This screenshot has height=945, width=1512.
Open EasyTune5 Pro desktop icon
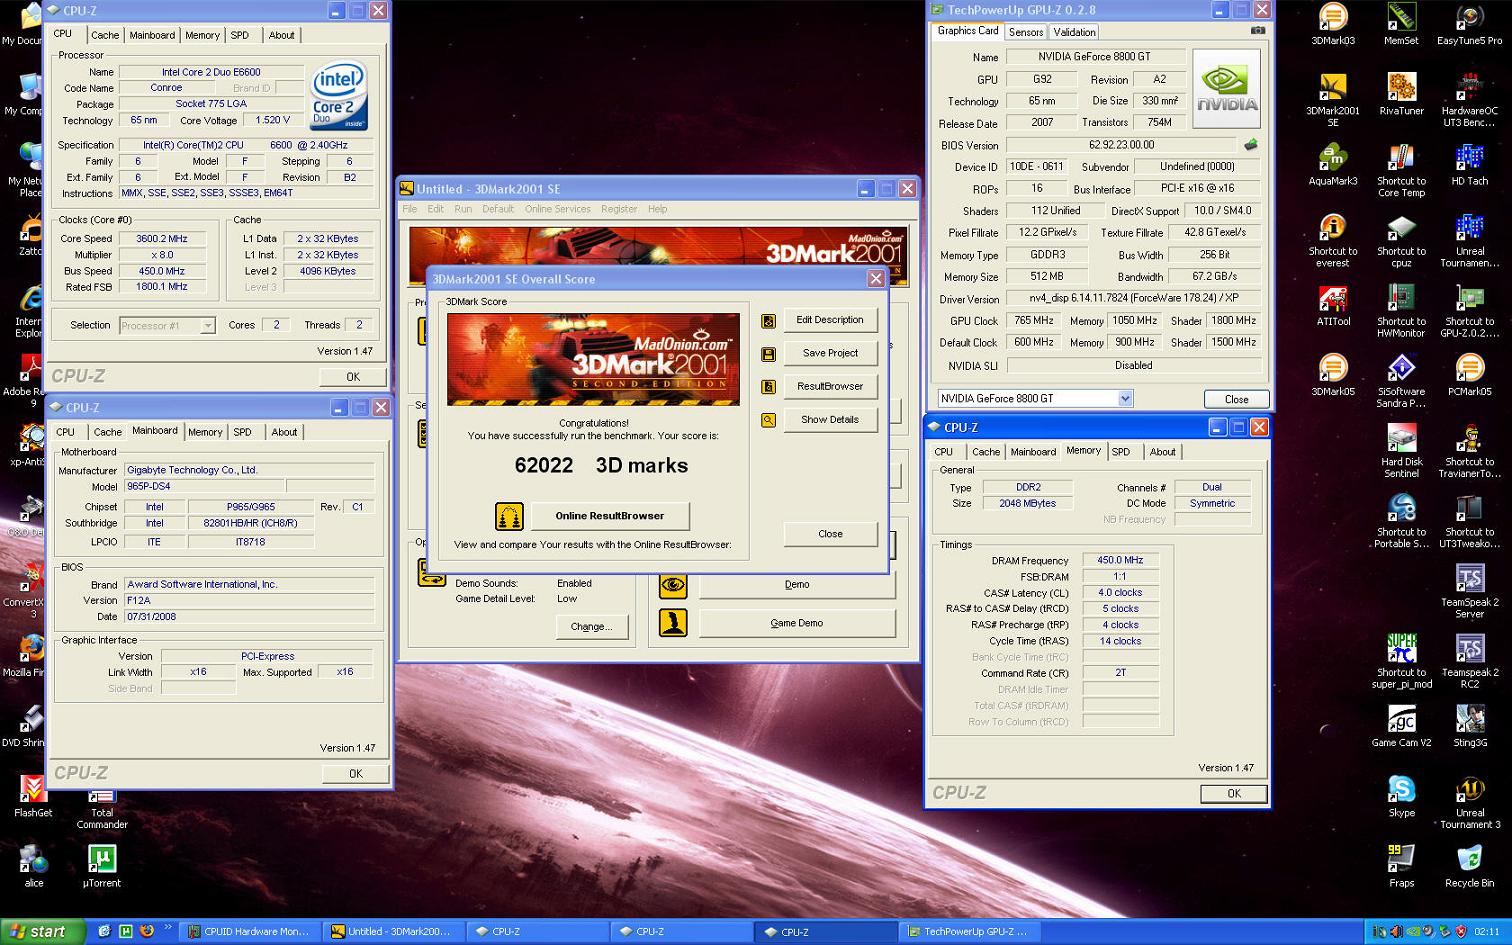click(x=1469, y=25)
